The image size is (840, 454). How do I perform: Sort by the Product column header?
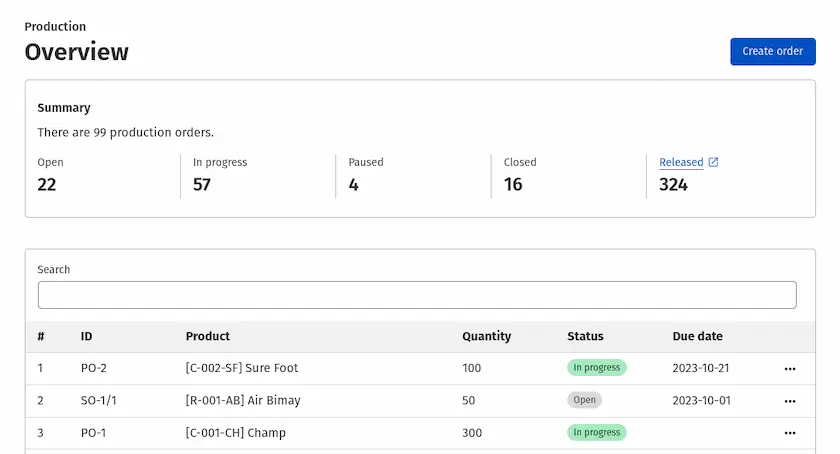tap(208, 336)
